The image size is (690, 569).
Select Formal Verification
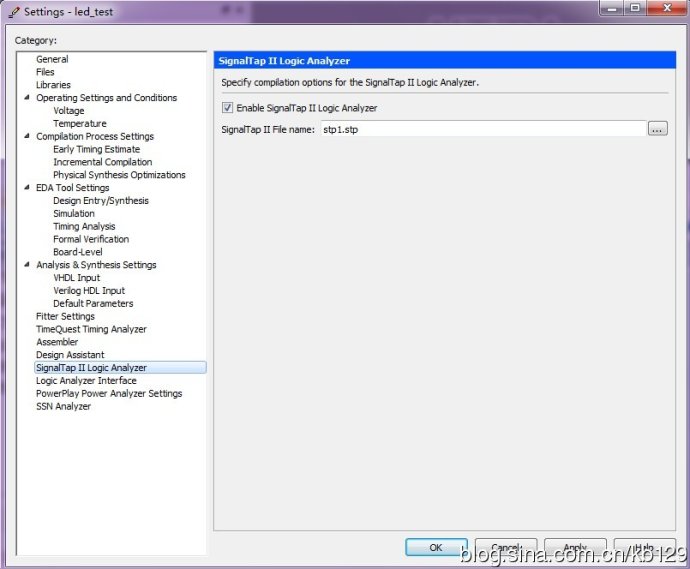pos(91,239)
